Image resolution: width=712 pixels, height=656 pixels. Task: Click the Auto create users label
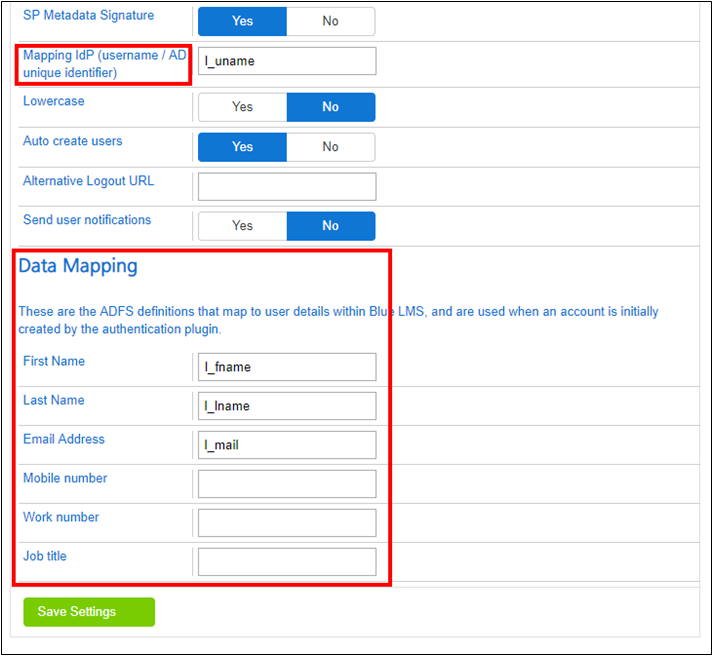pyautogui.click(x=73, y=141)
